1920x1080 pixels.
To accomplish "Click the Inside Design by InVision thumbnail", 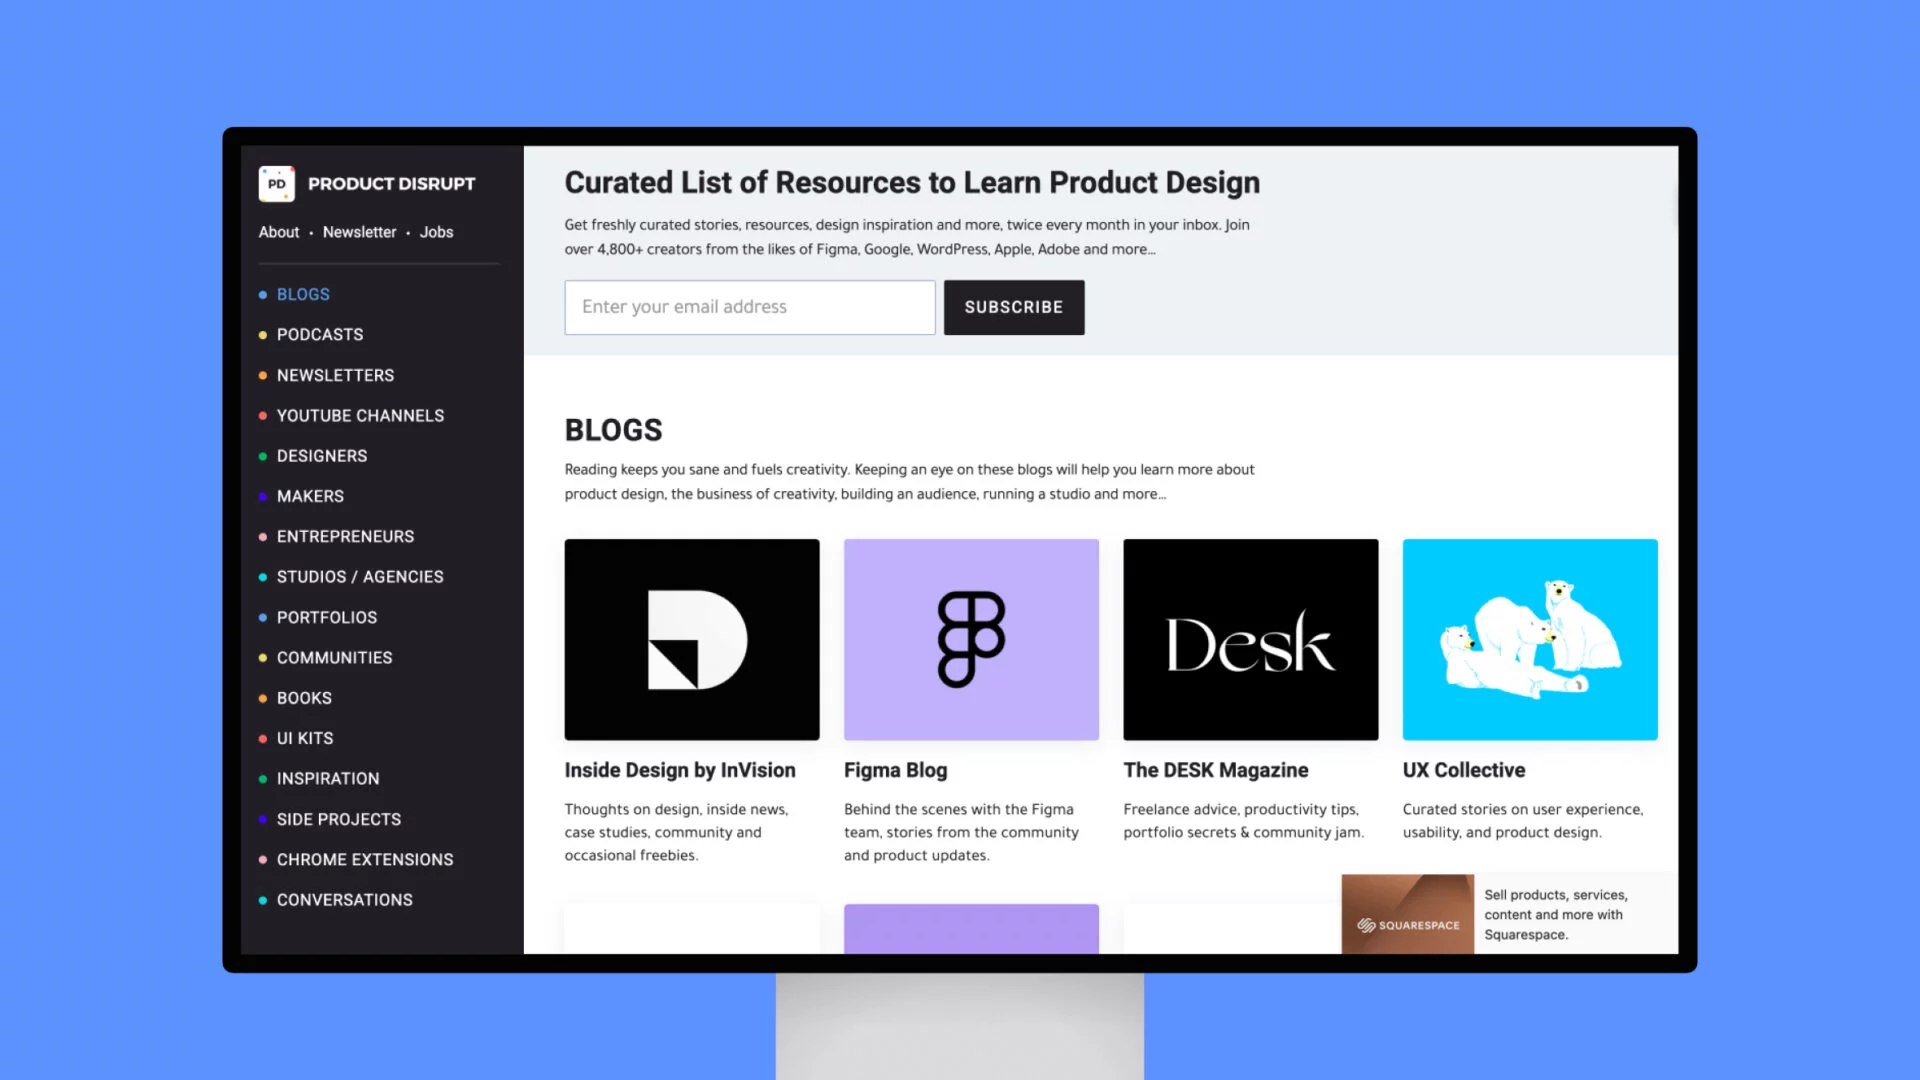I will (691, 640).
